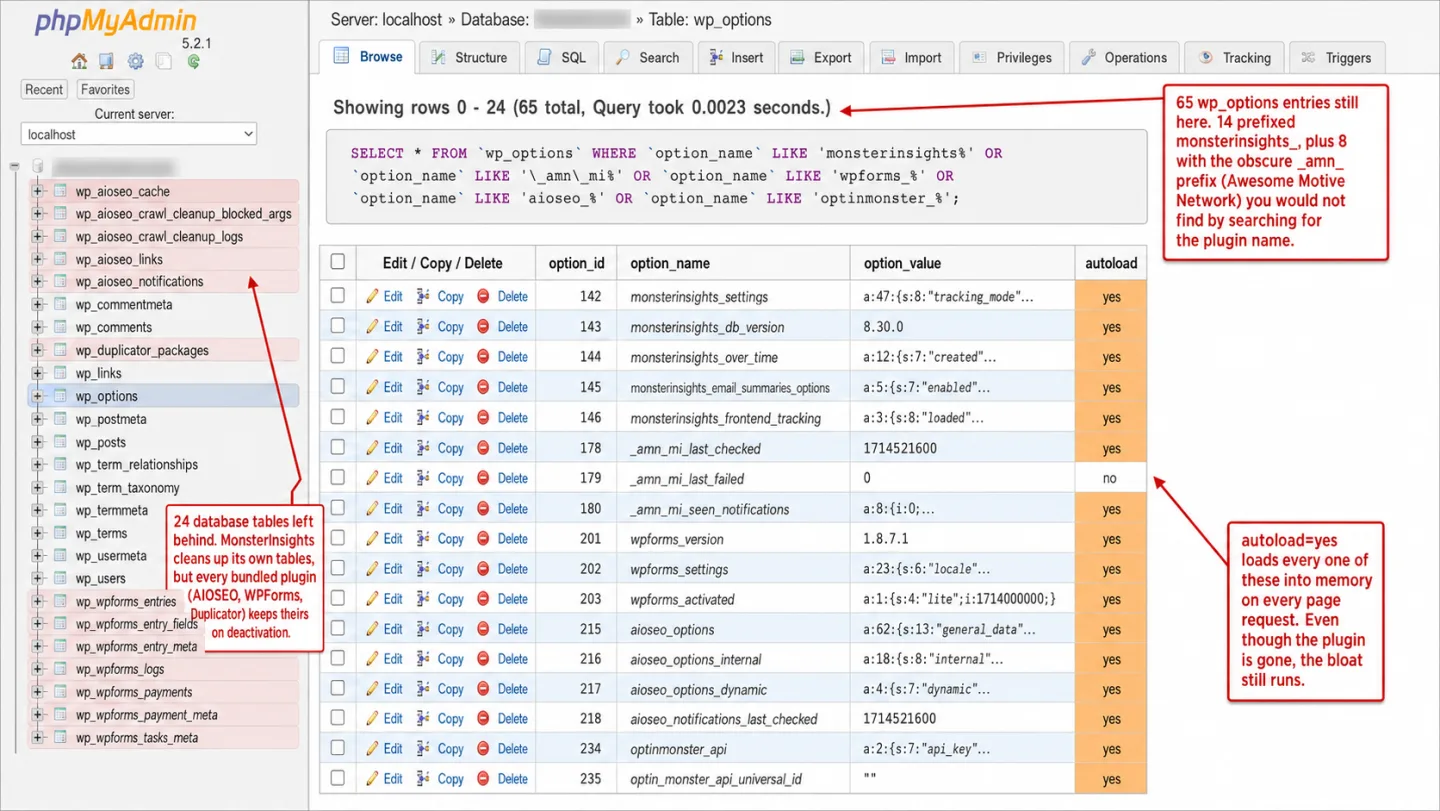Open the Operations tab
The width and height of the screenshot is (1440, 811).
point(1124,57)
